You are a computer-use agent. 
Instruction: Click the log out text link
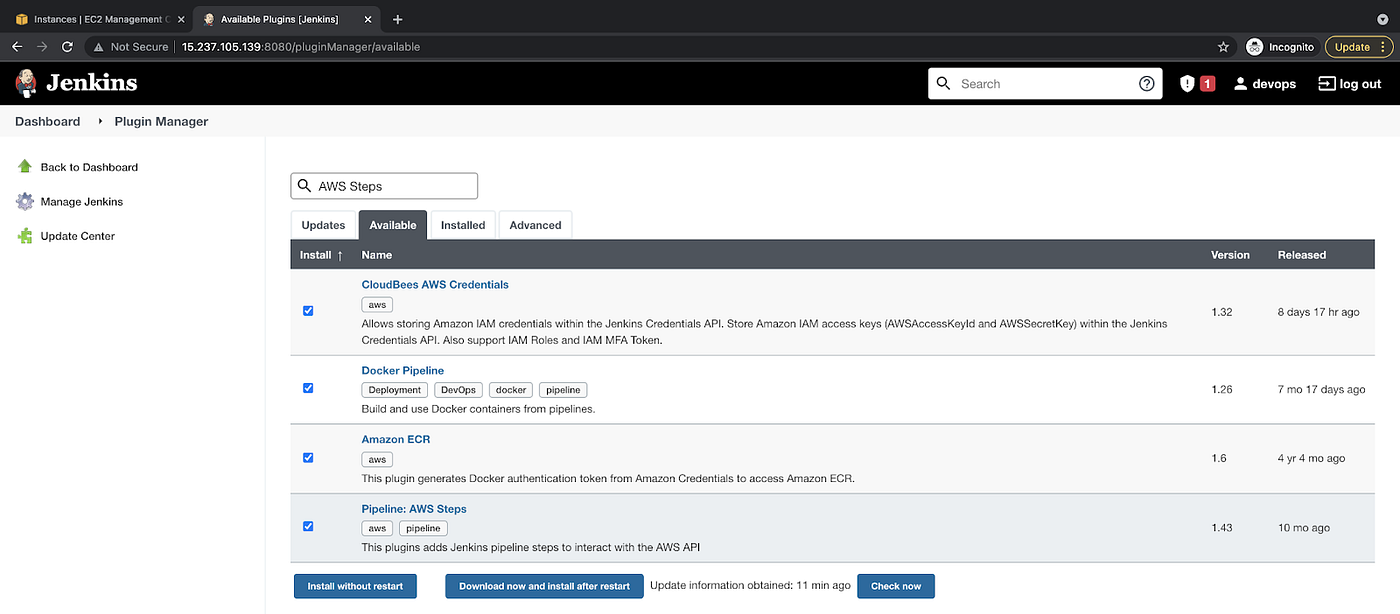(1360, 84)
